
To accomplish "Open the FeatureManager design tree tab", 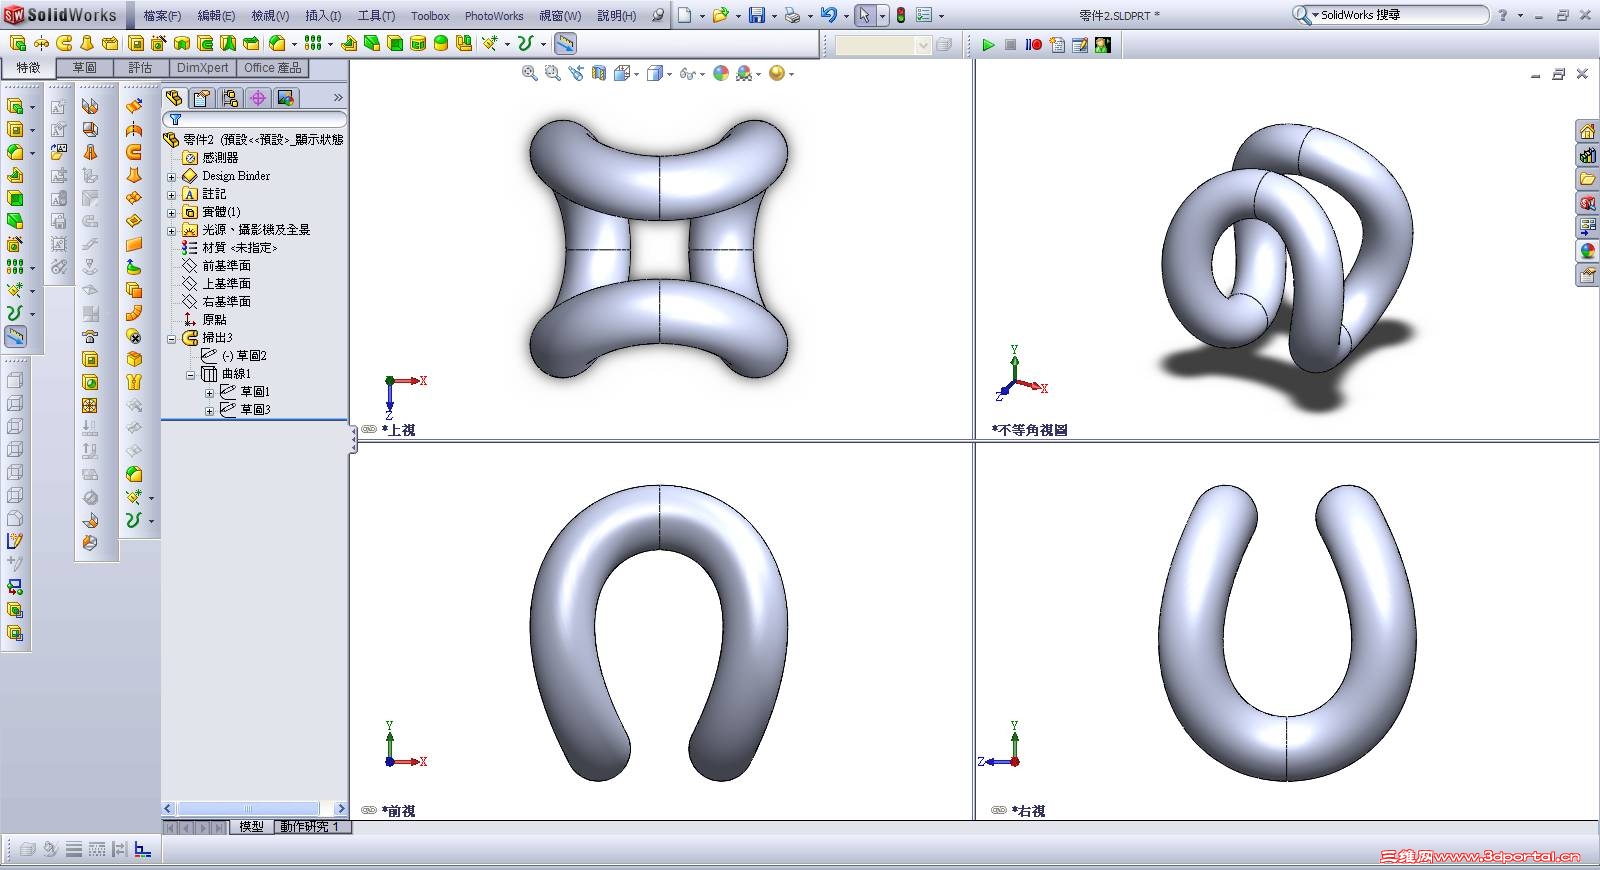I will [x=175, y=98].
